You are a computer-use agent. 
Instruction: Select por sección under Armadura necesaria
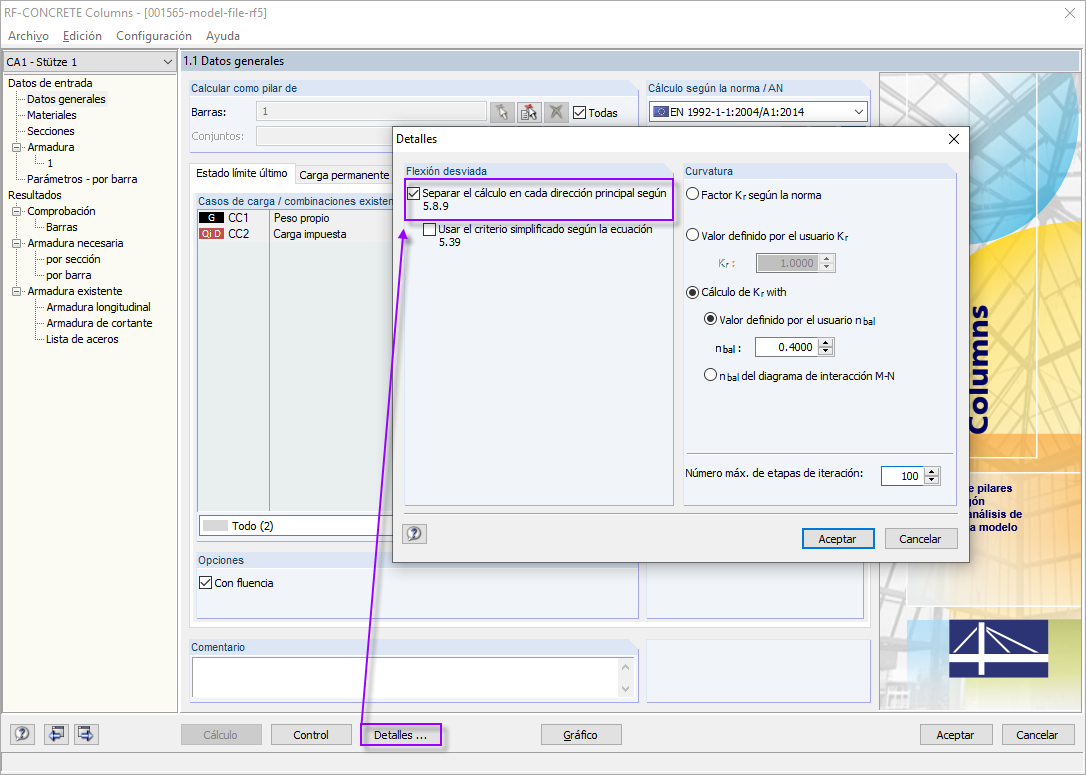73,259
